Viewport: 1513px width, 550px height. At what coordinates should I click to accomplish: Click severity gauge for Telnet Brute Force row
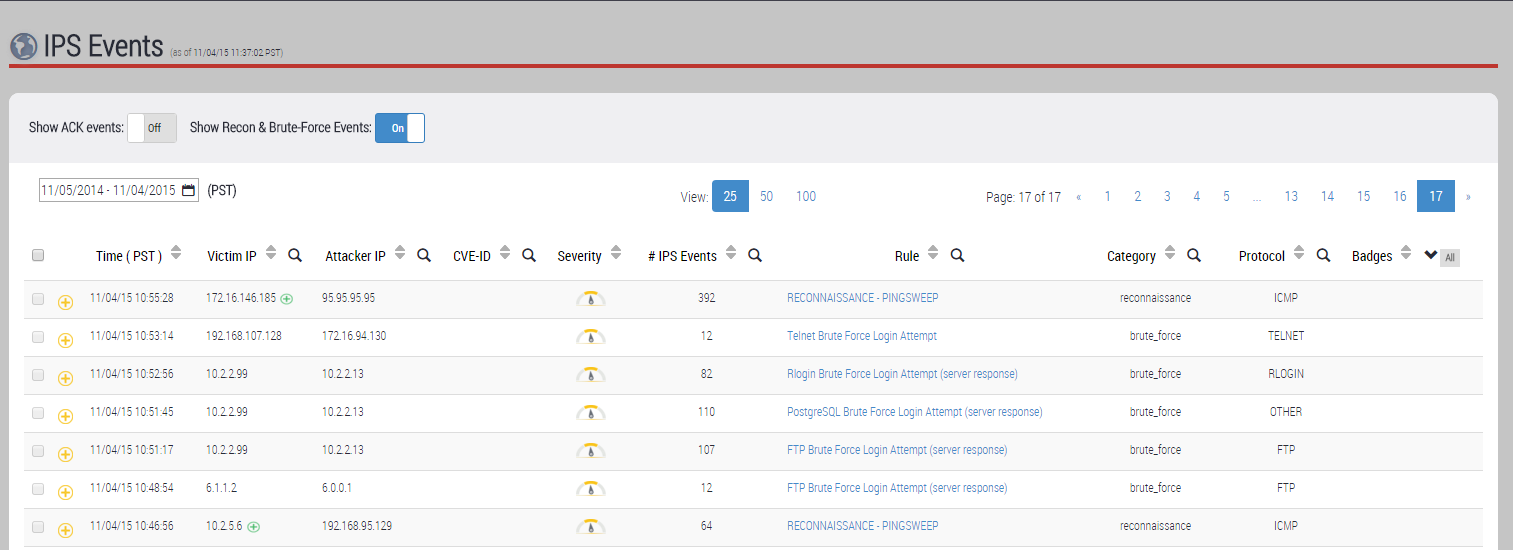click(591, 336)
